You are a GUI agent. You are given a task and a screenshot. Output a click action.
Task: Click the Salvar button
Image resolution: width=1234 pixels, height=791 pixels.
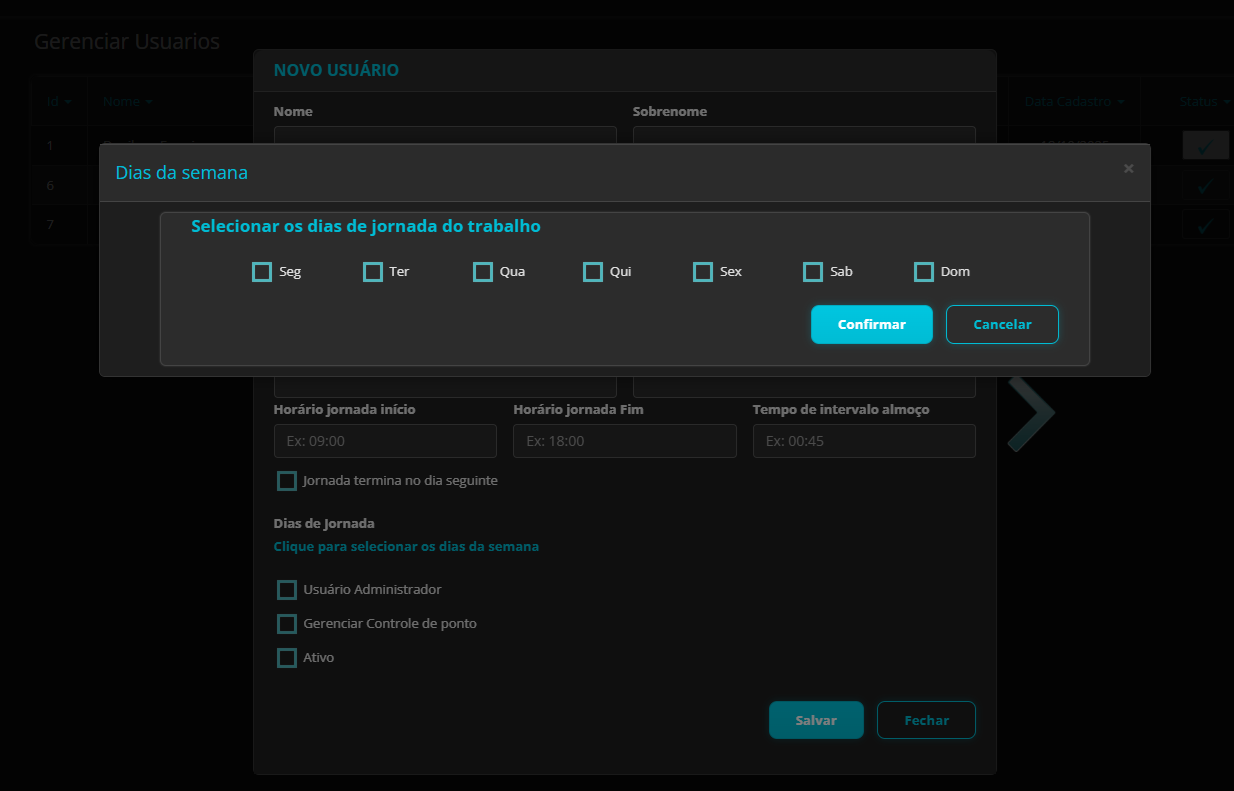816,720
